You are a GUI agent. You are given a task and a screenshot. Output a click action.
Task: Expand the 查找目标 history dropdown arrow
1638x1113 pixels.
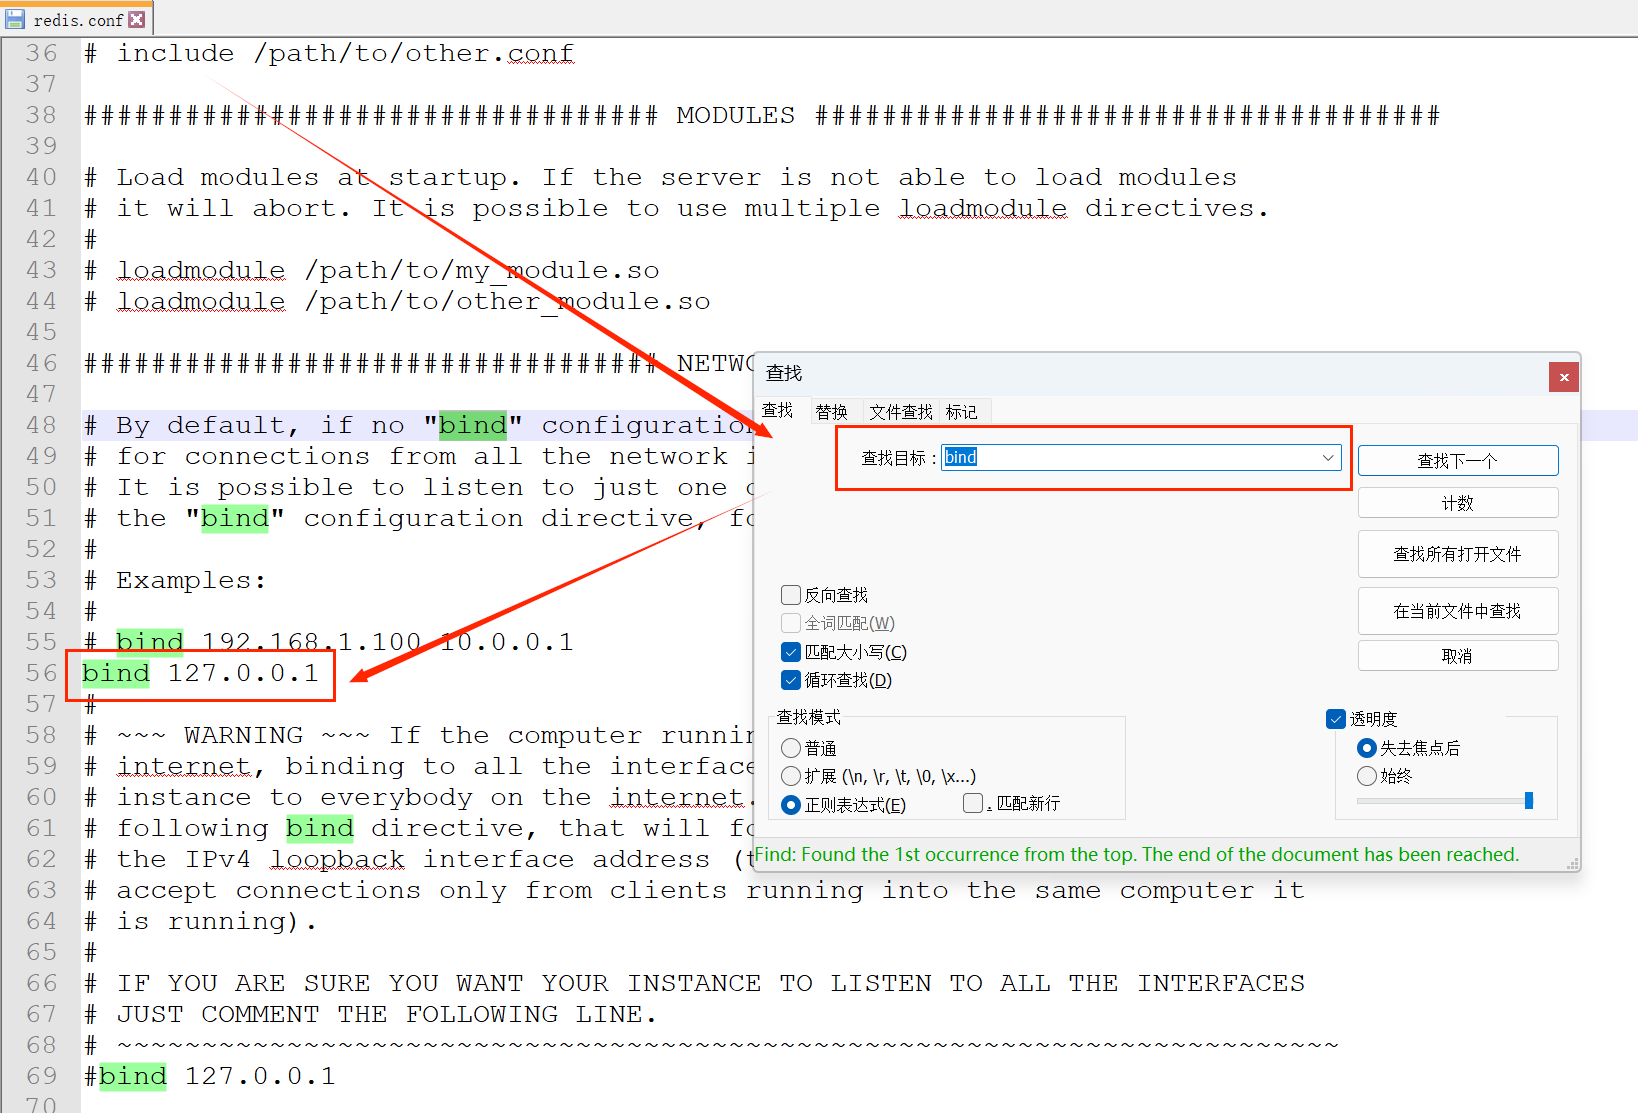[x=1328, y=458]
